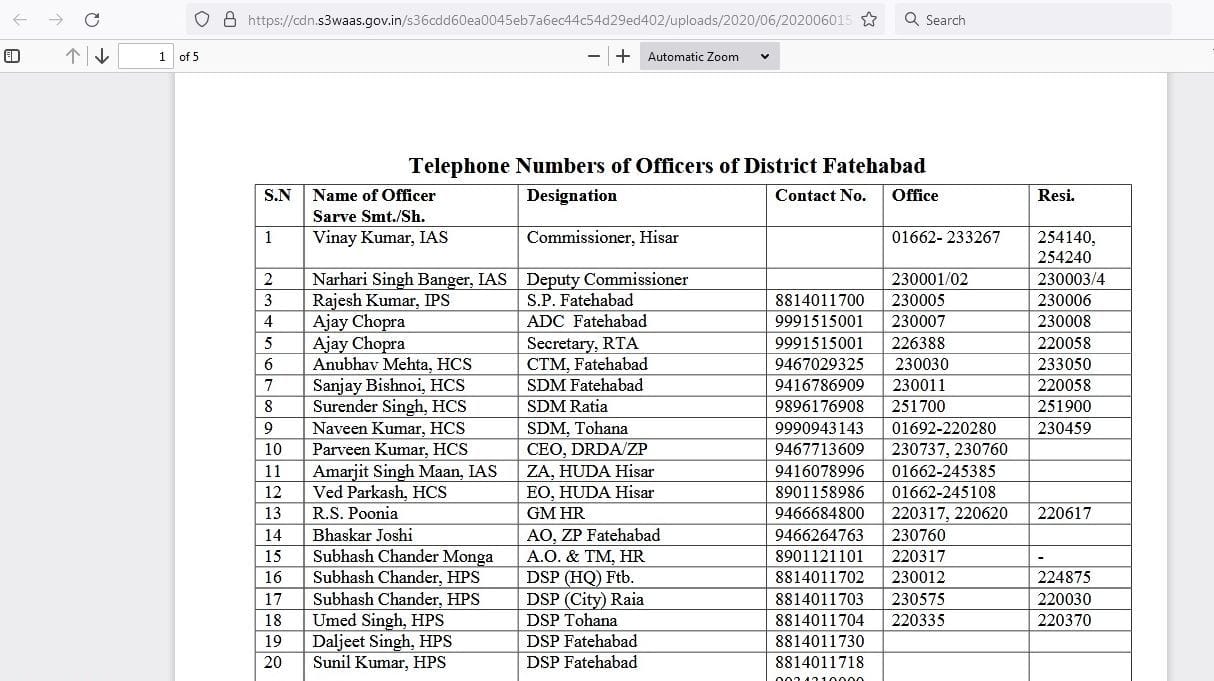The image size is (1214, 681).
Task: Click designation 'SDM Ratia'
Action: [567, 406]
